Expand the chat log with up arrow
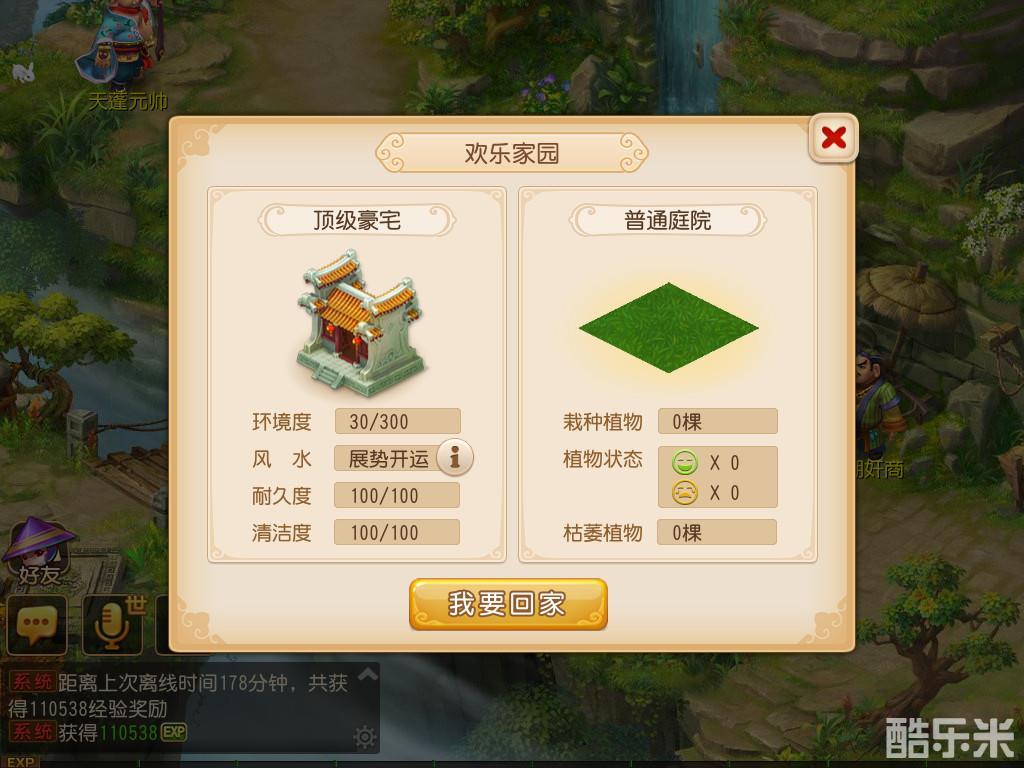 point(368,674)
